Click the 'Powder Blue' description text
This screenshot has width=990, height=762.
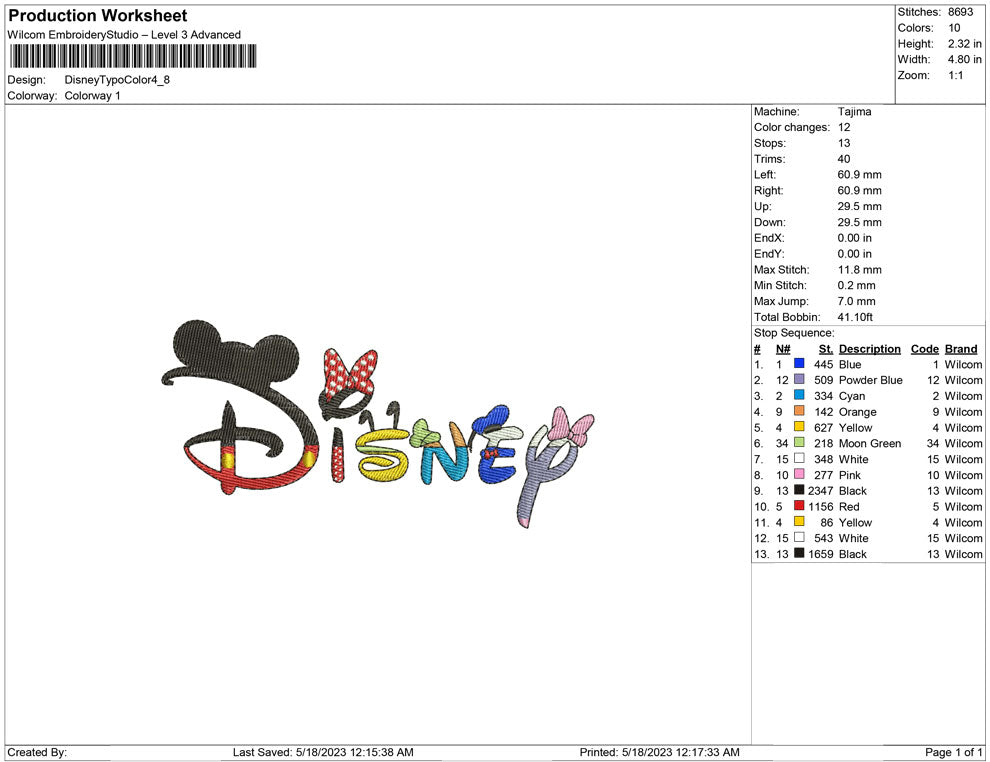point(870,380)
